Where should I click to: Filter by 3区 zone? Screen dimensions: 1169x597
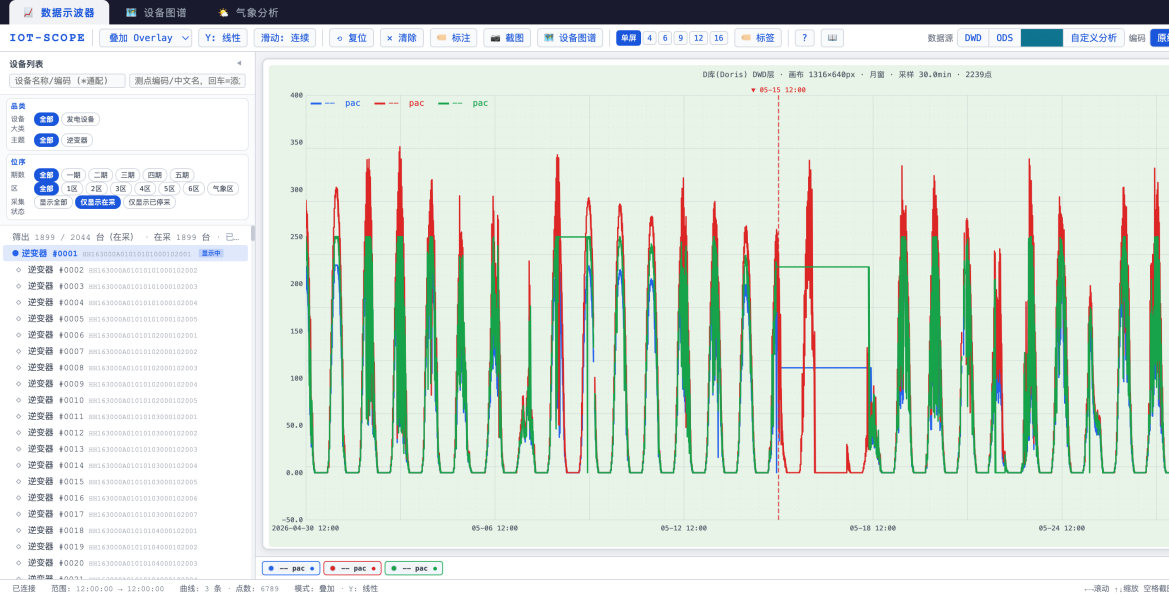121,189
